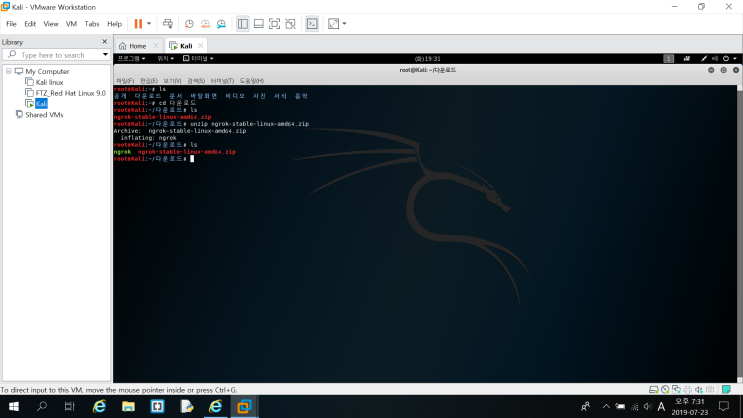The height and width of the screenshot is (418, 743).
Task: Click the Kali top bar clock
Action: tap(427, 59)
